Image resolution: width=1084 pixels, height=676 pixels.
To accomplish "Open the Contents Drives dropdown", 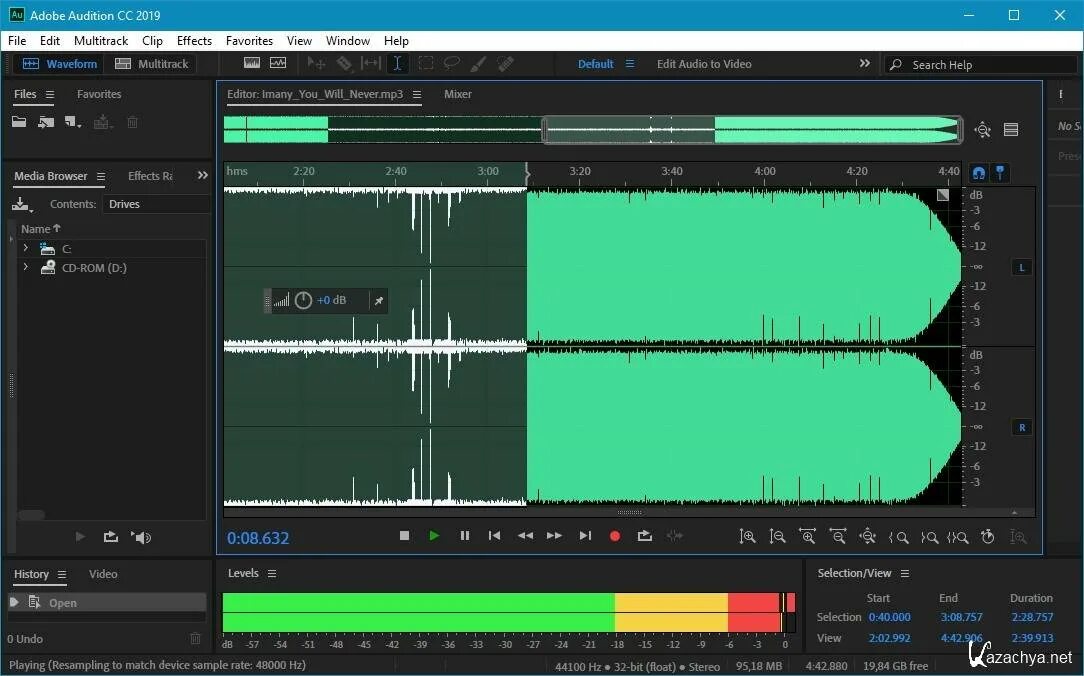I will coord(152,203).
